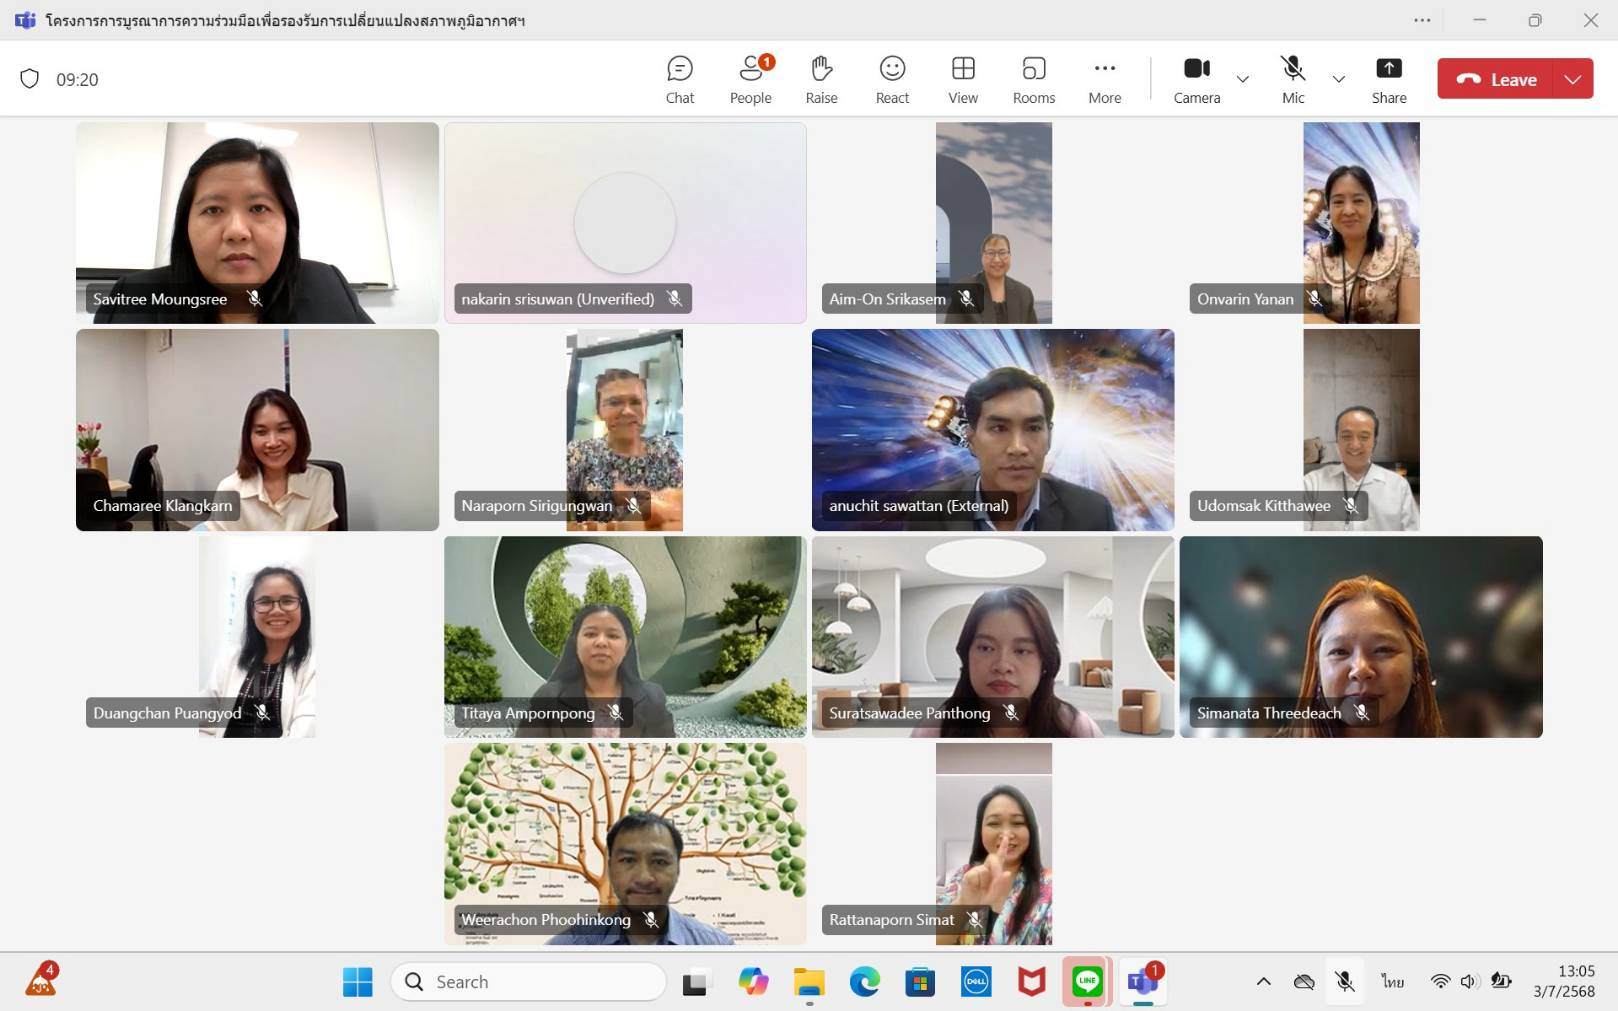Click the shield meeting security icon
Screen dimensions: 1618x1011
pos(30,79)
